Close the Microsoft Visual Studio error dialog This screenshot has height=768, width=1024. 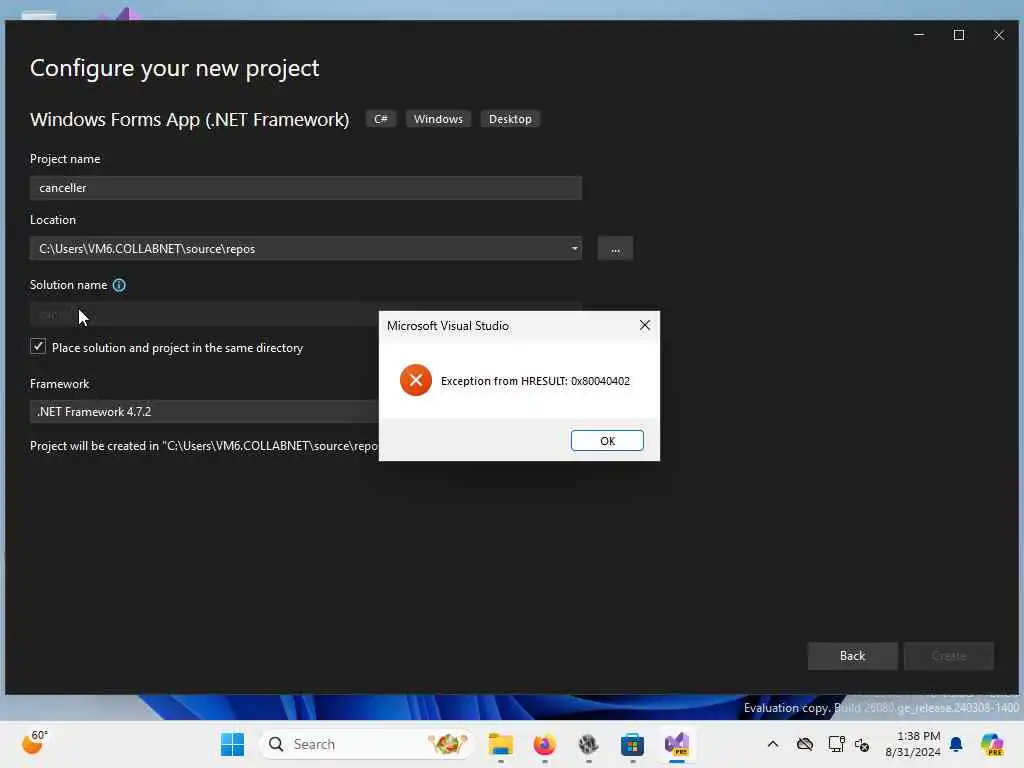[645, 325]
